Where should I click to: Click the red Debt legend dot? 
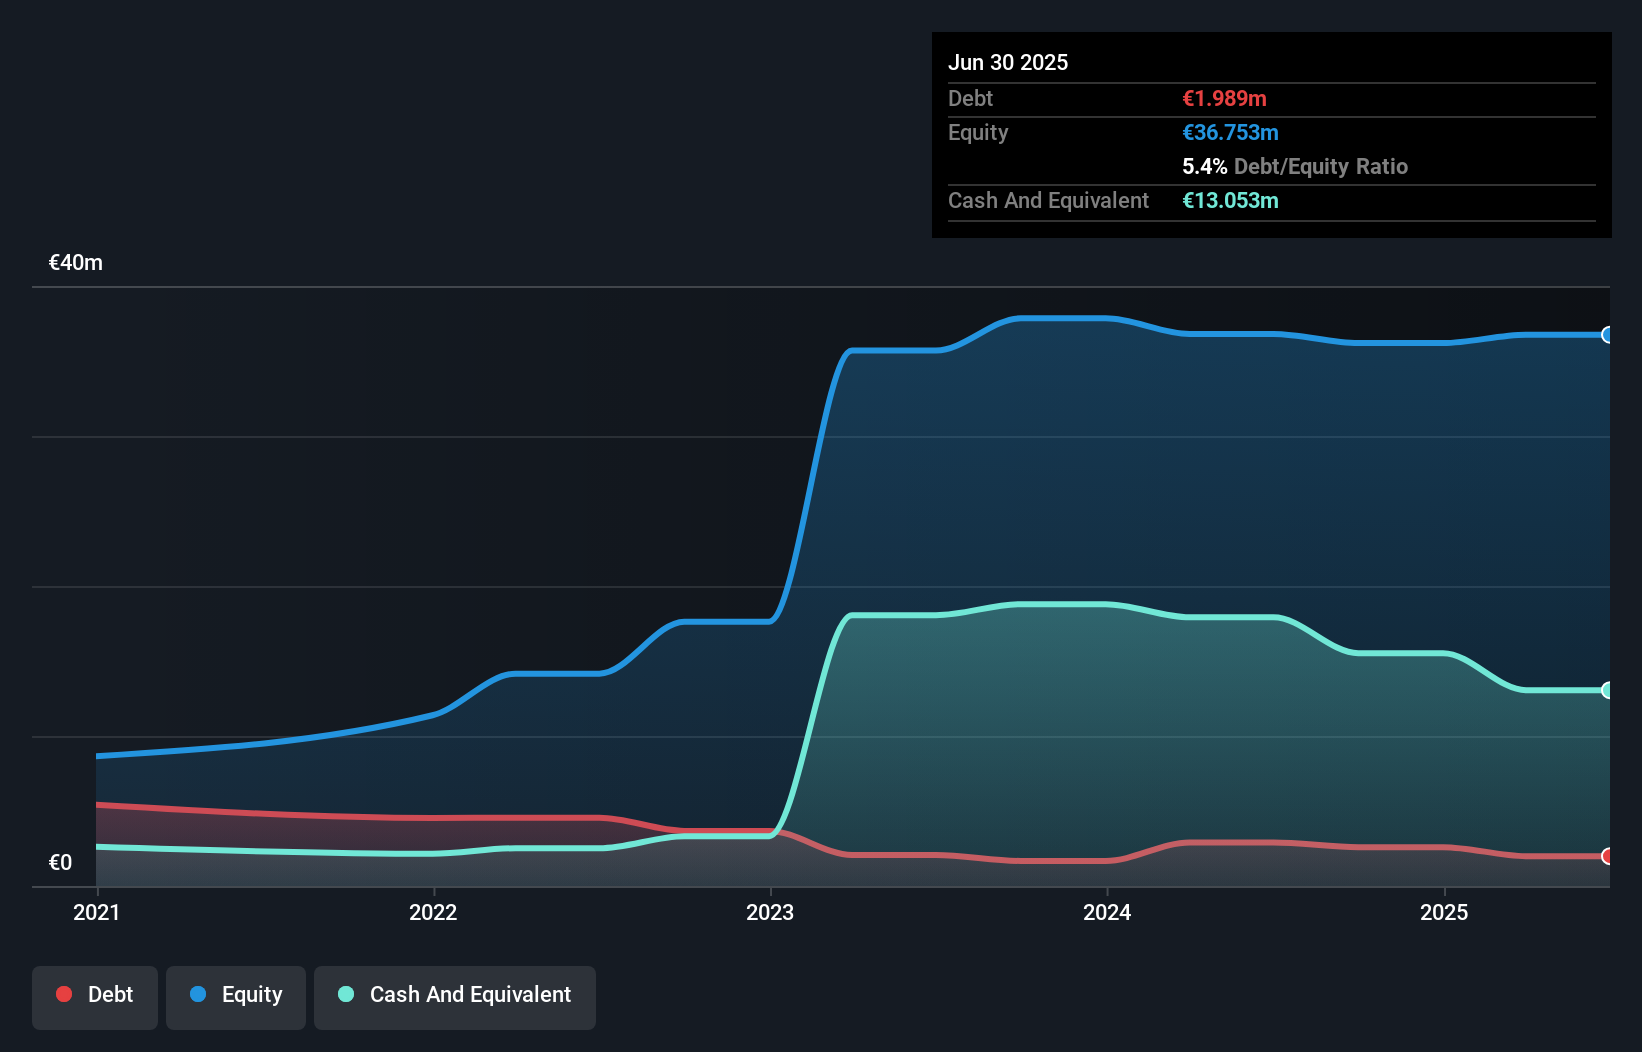[x=63, y=994]
